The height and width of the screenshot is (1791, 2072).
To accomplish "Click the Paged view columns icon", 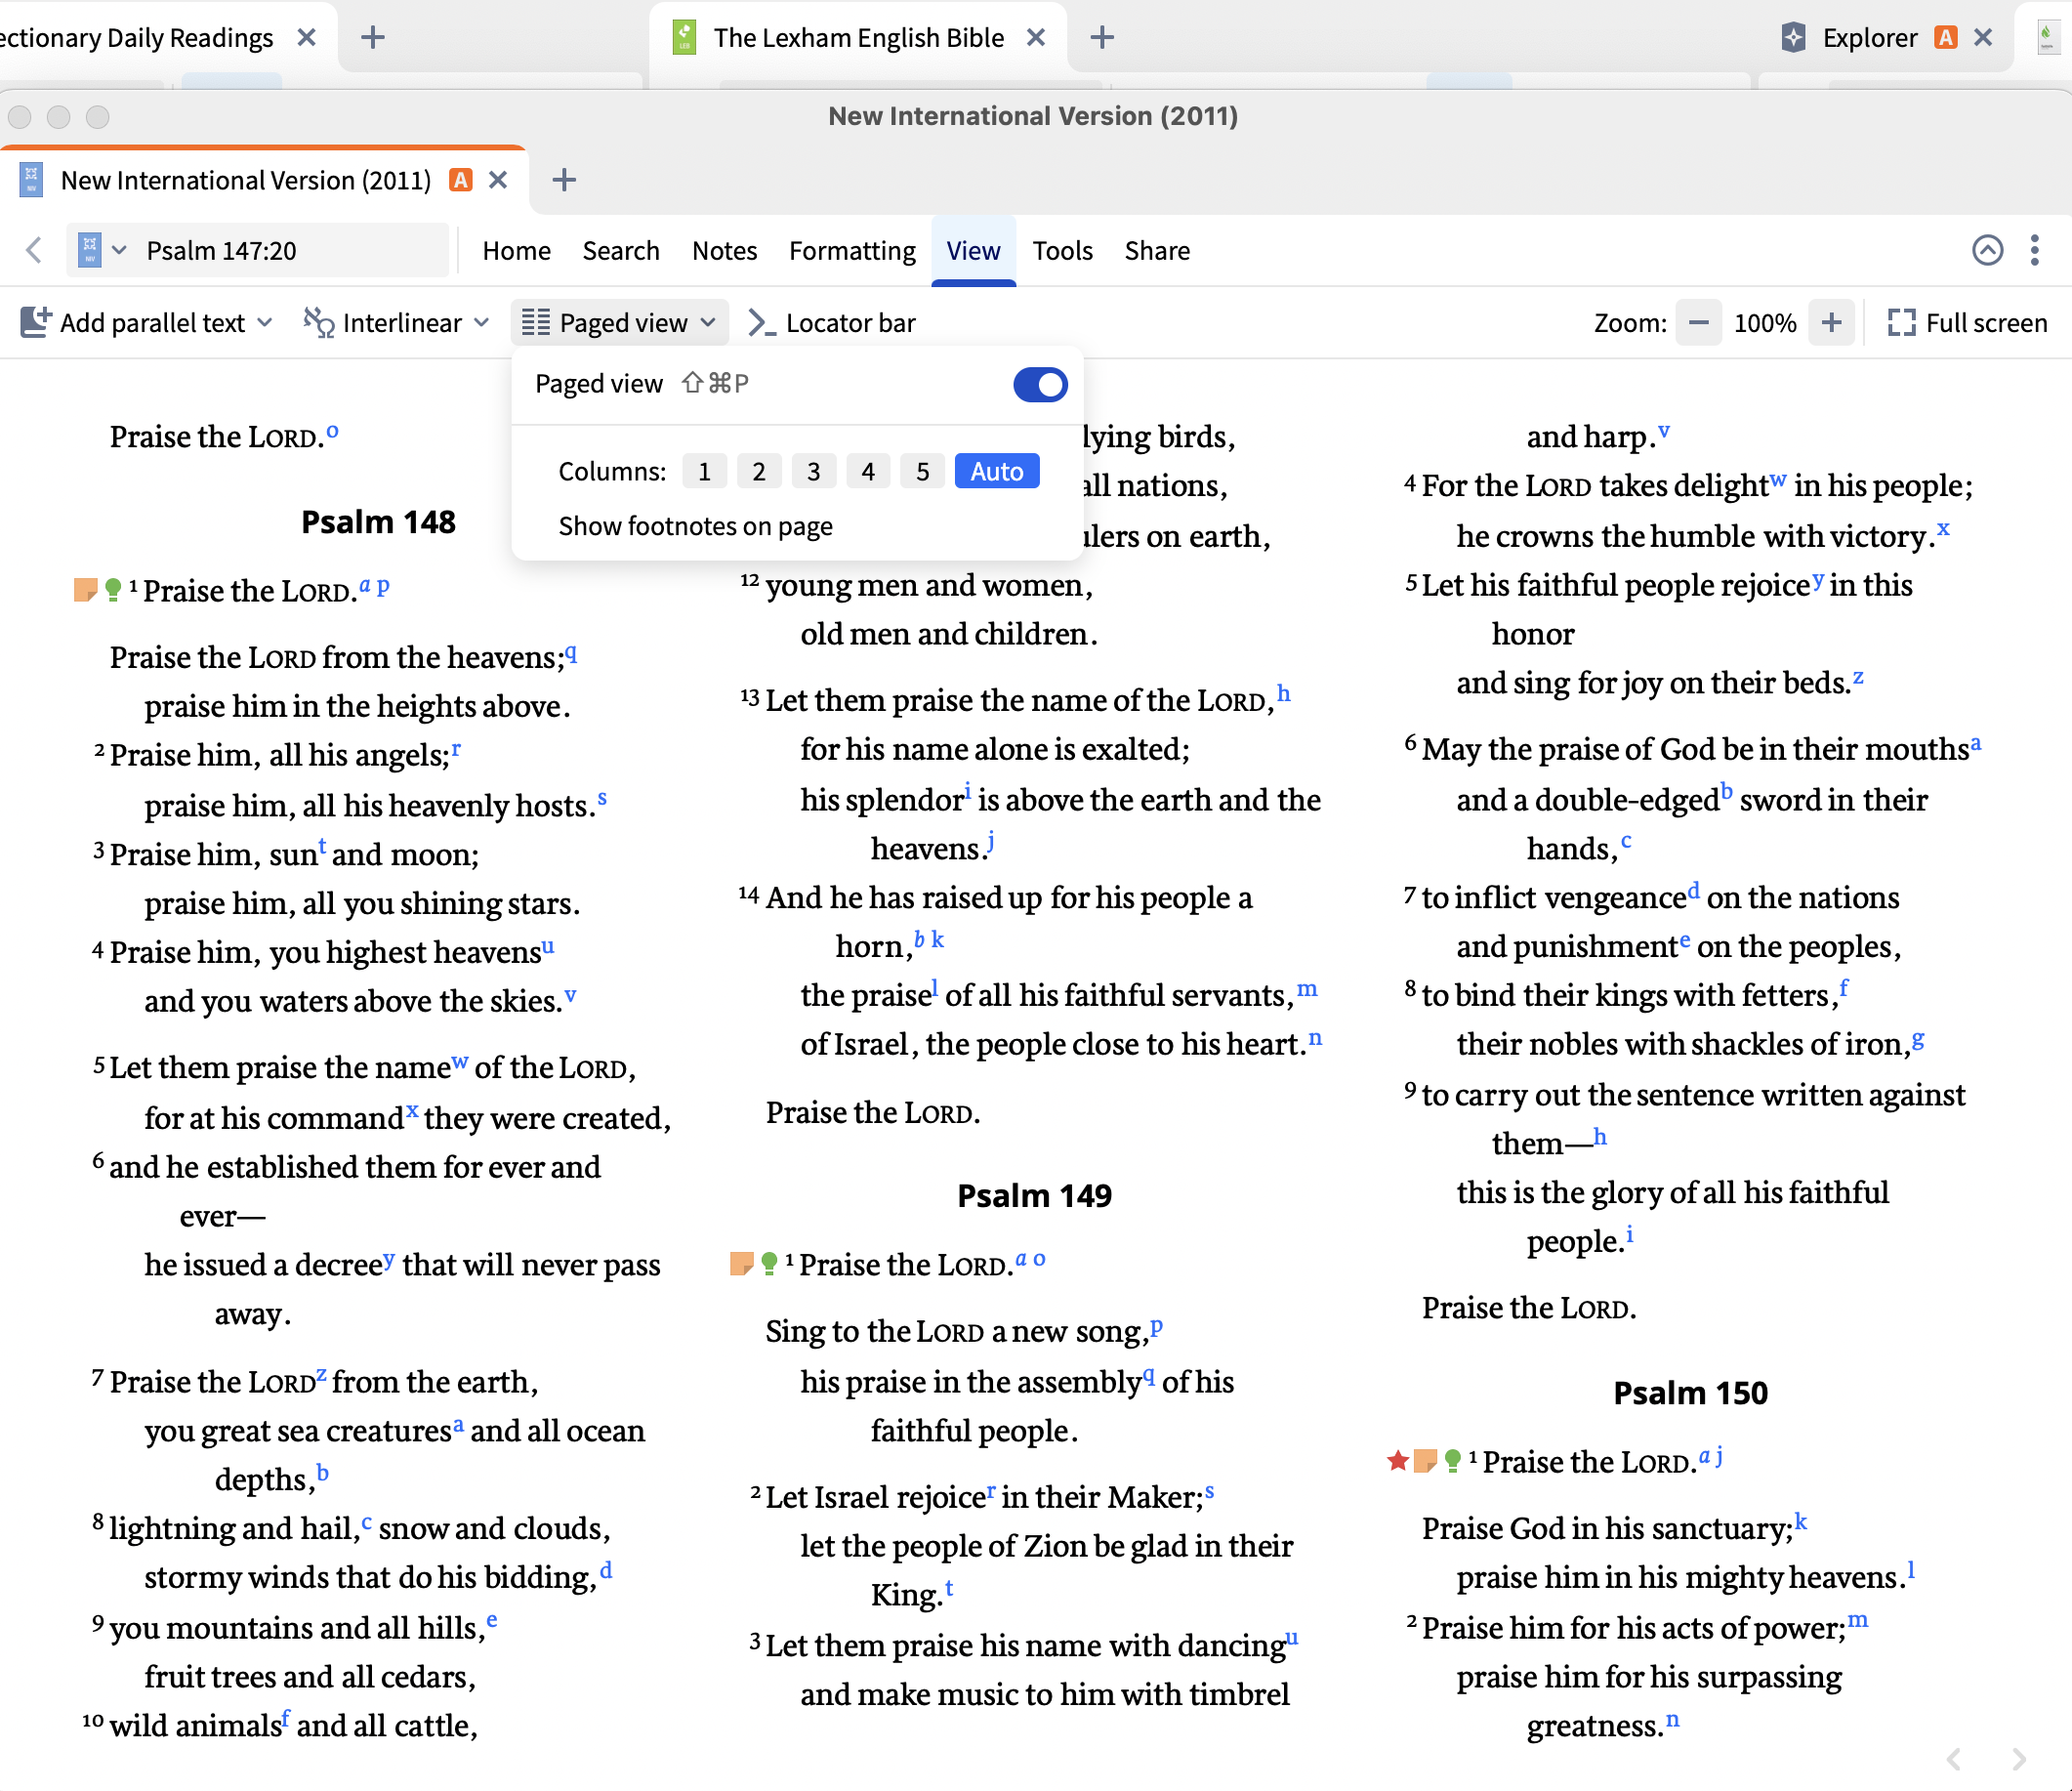I will [x=536, y=322].
